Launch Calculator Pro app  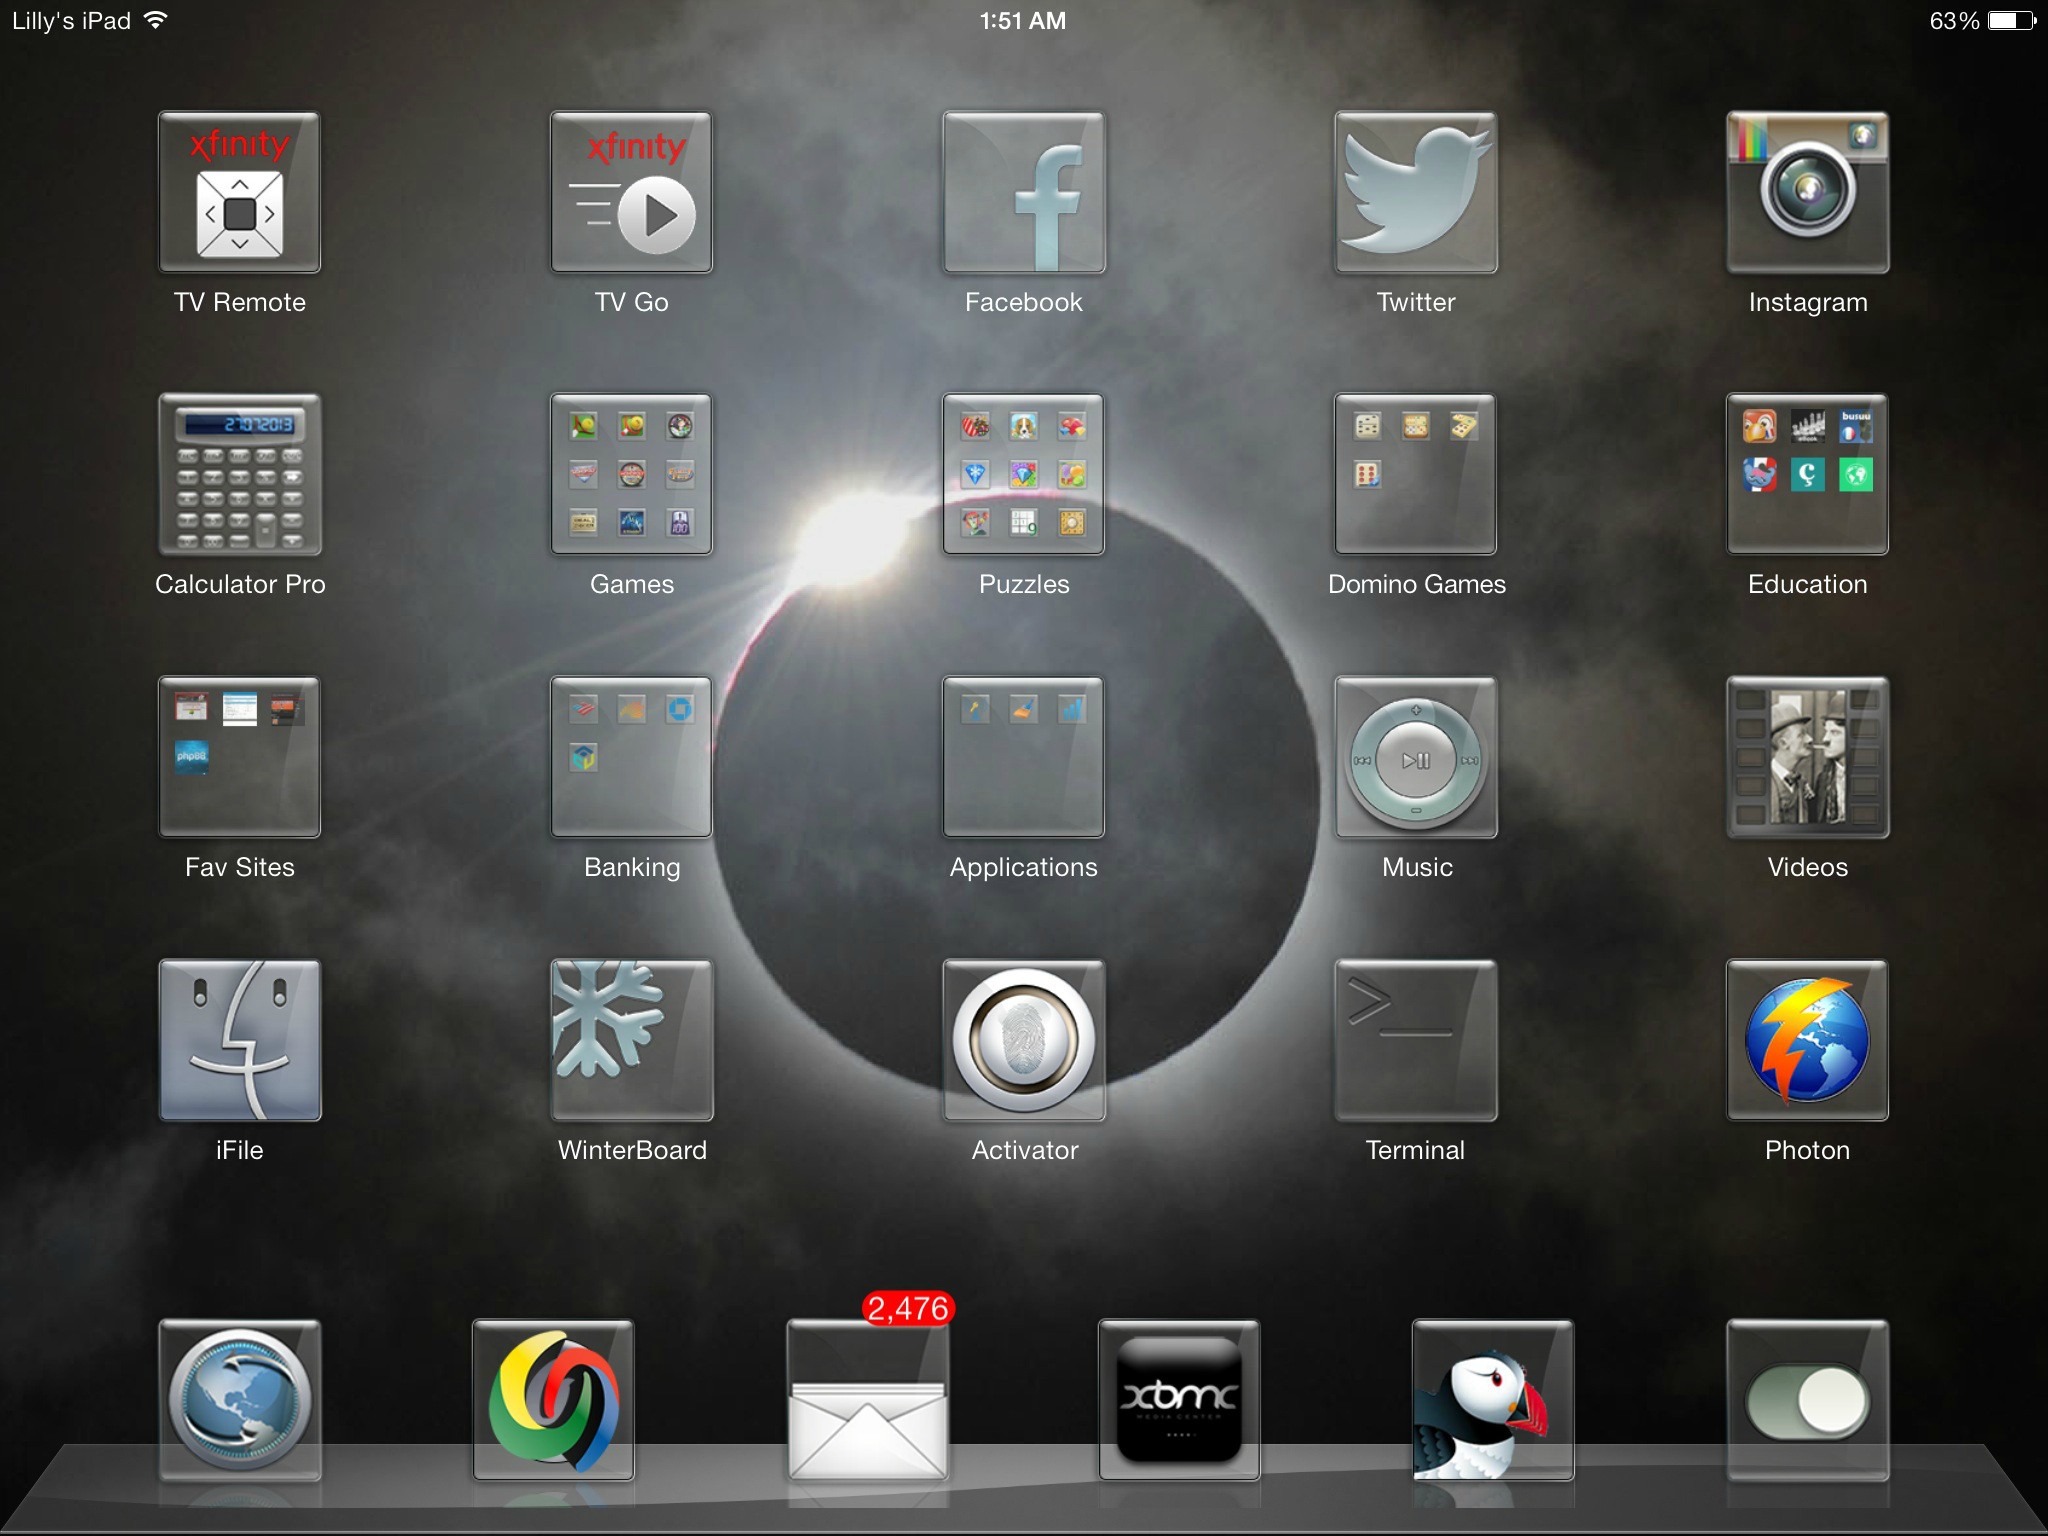coord(240,474)
